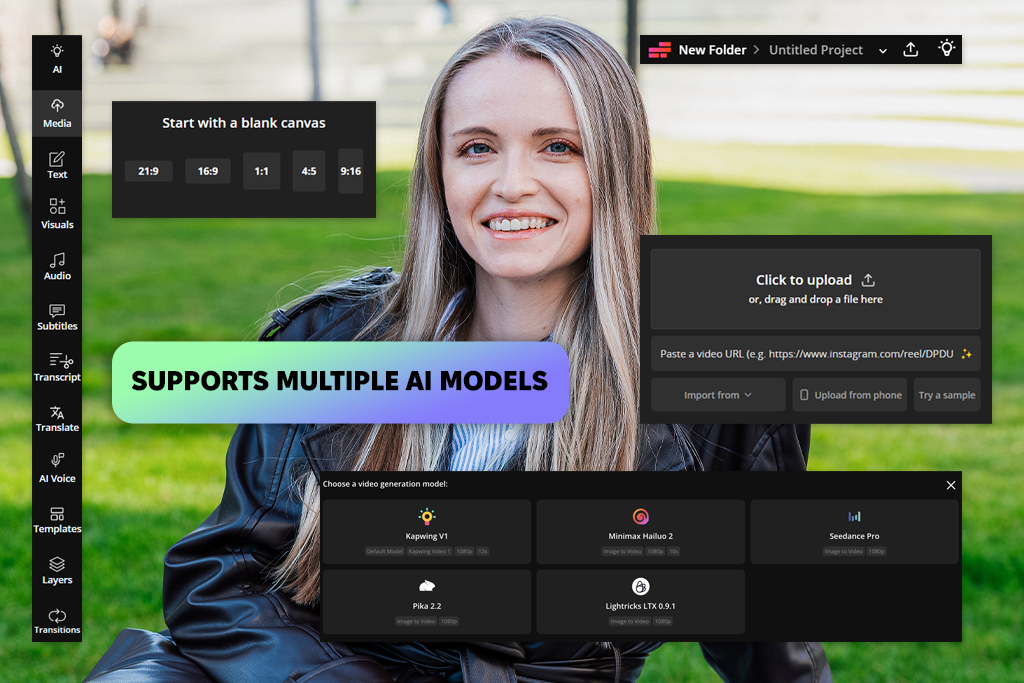Click the Untitled Project name
Image resolution: width=1024 pixels, height=683 pixels.
816,50
